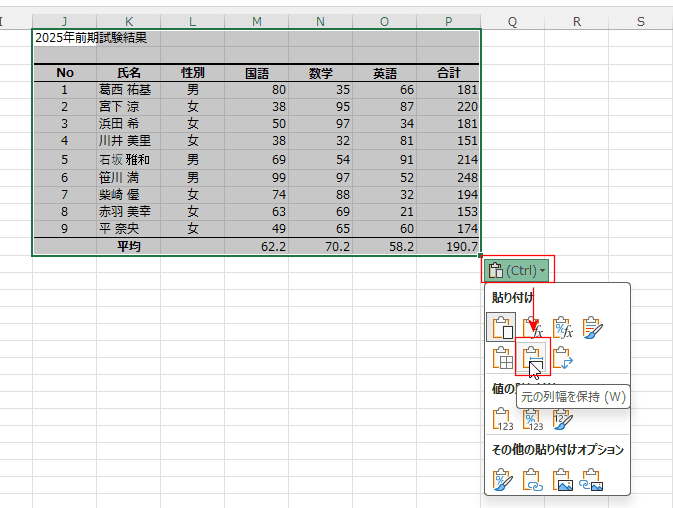Select Keep Source Column Widths paste icon

click(533, 358)
